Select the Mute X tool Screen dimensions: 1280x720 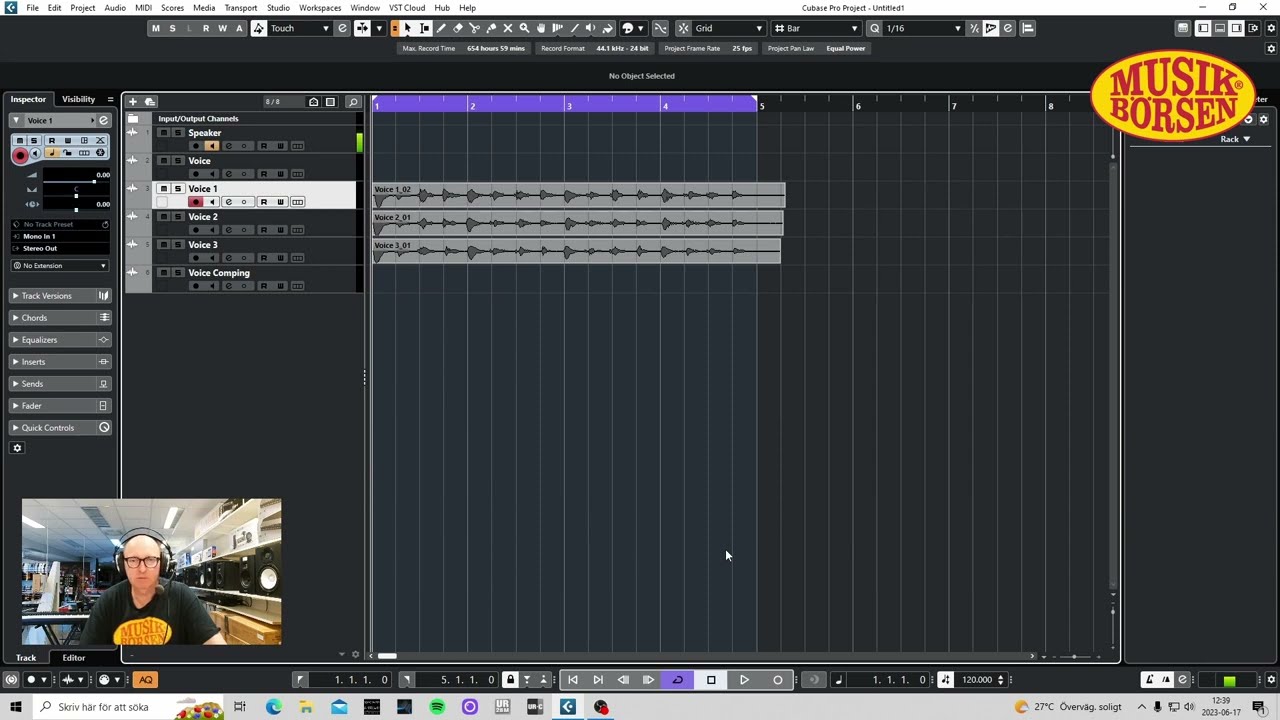coord(507,28)
